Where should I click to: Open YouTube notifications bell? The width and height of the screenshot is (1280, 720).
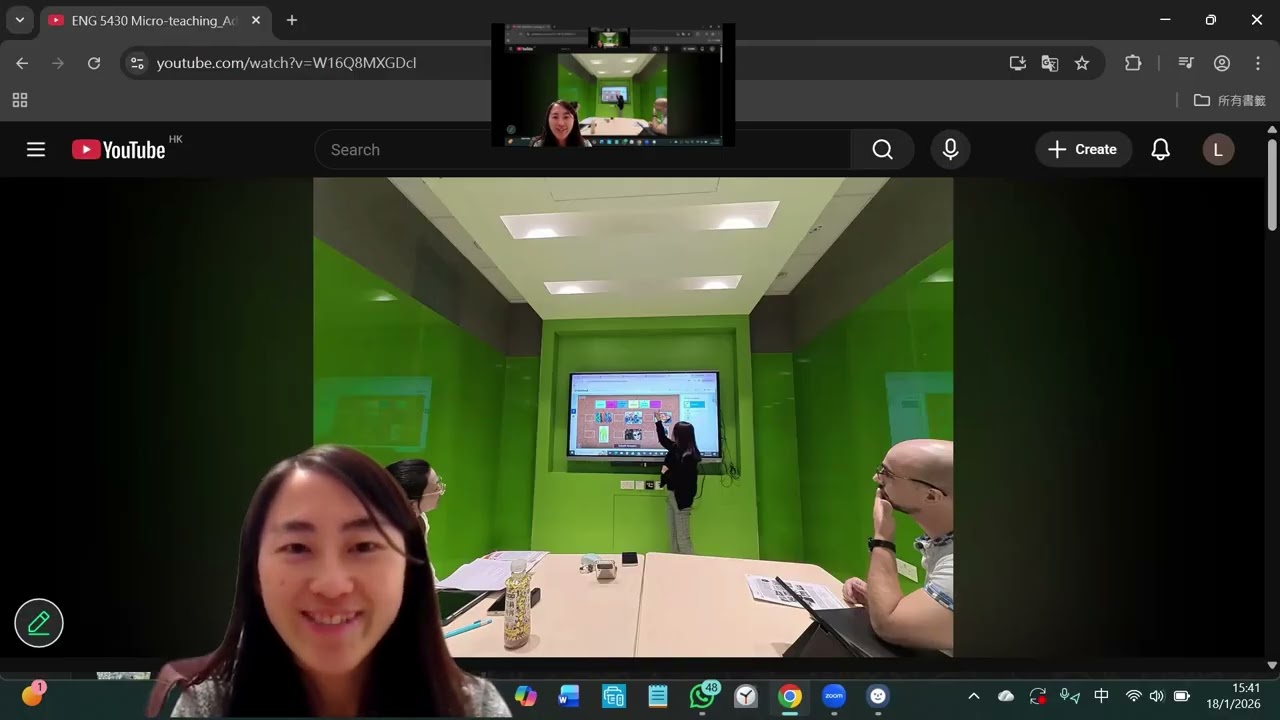(x=1160, y=150)
